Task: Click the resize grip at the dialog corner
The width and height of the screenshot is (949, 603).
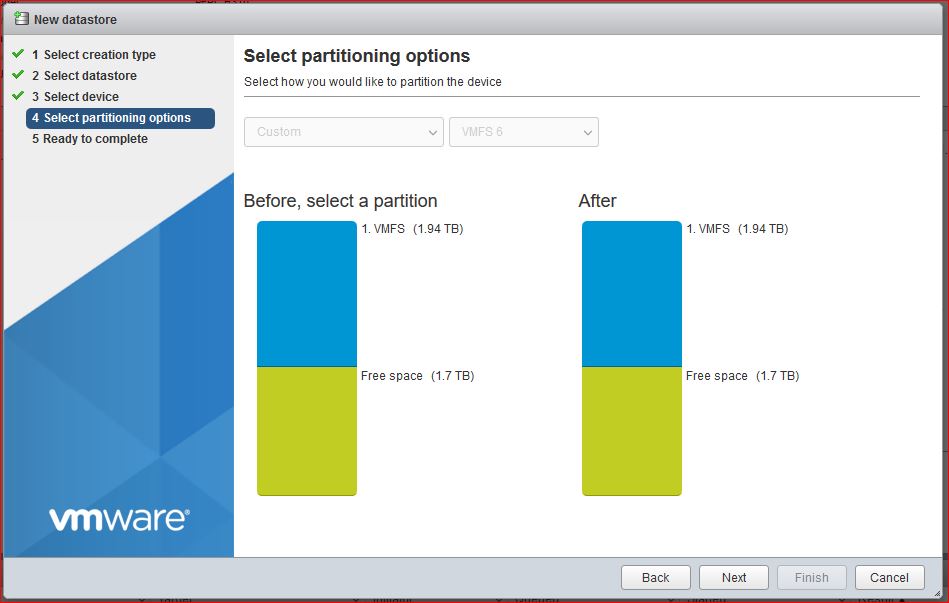Action: (938, 592)
